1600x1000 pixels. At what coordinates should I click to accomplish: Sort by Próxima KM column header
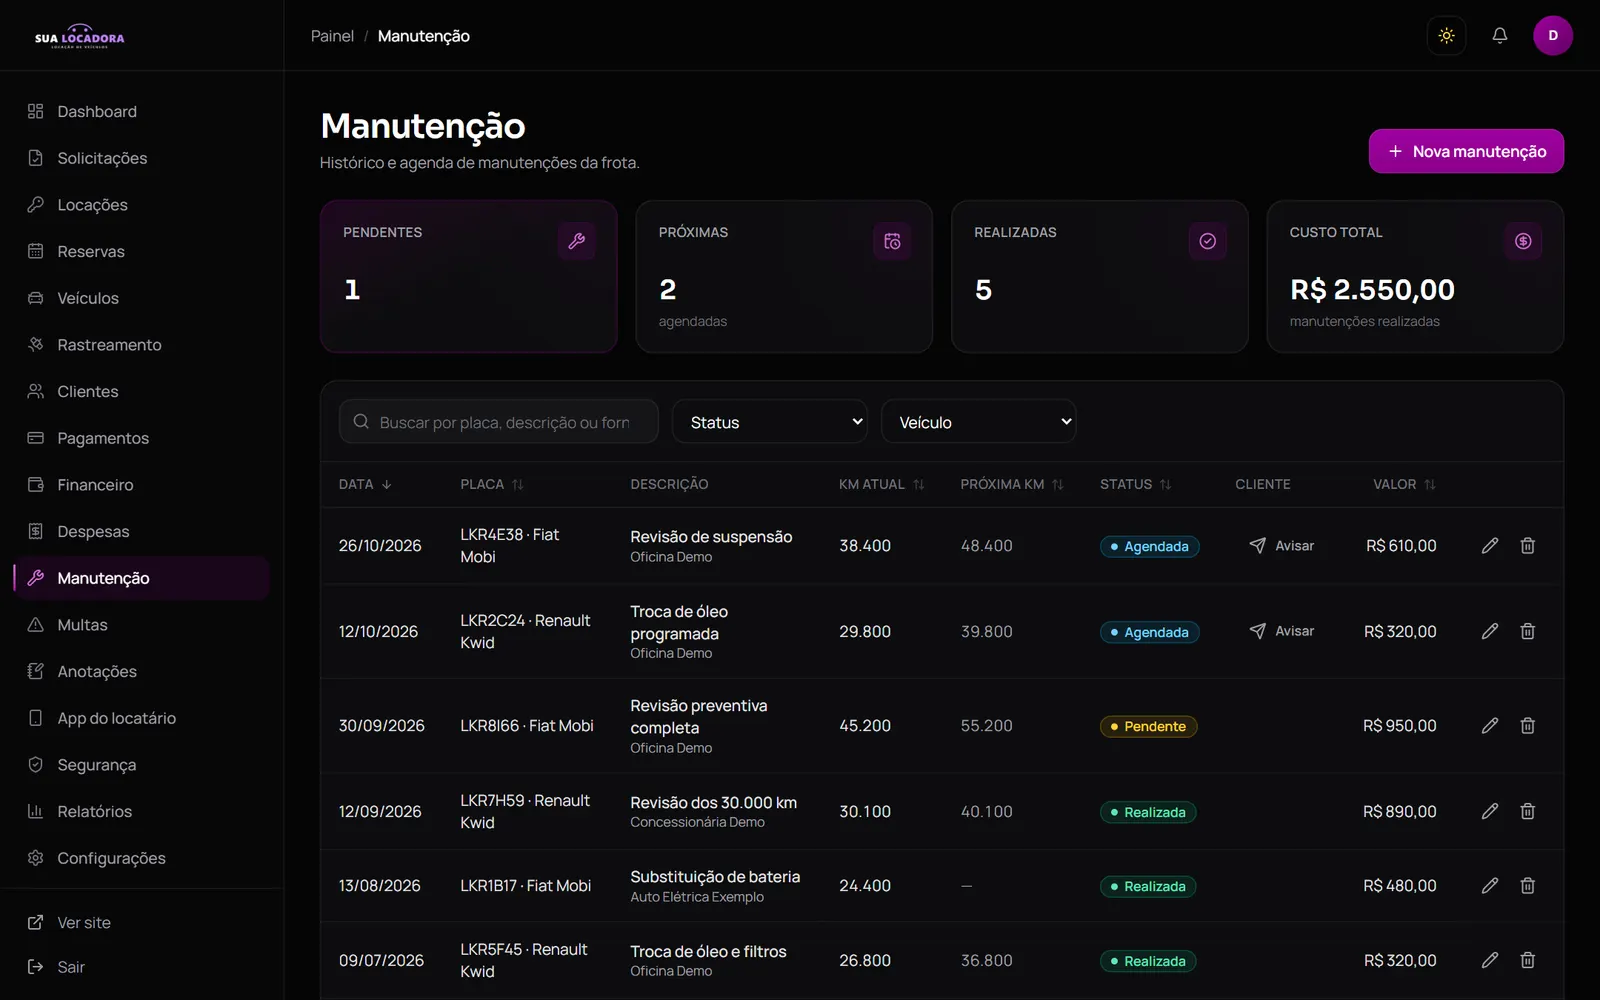tap(1011, 484)
